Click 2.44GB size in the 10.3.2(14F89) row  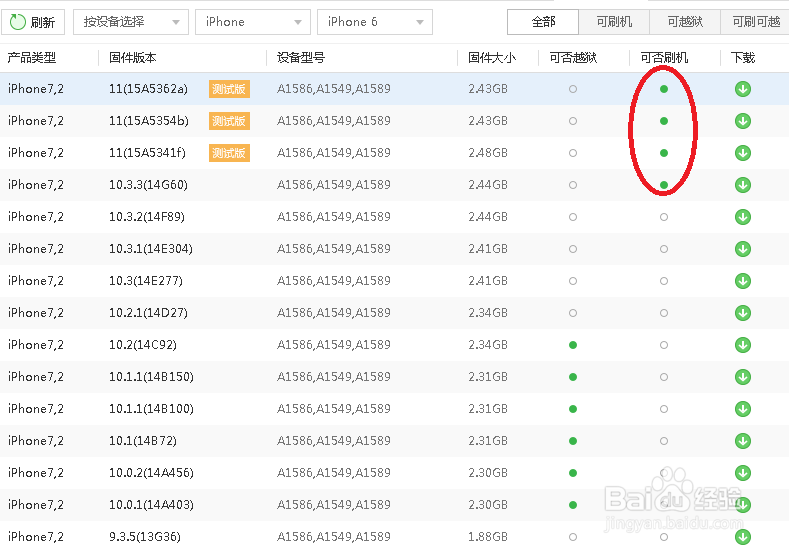pos(488,217)
